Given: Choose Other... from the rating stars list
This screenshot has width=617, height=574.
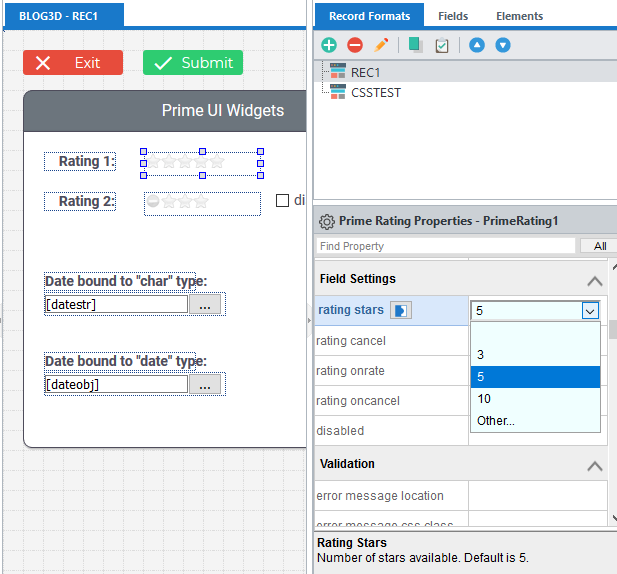Looking at the screenshot, I should (535, 421).
